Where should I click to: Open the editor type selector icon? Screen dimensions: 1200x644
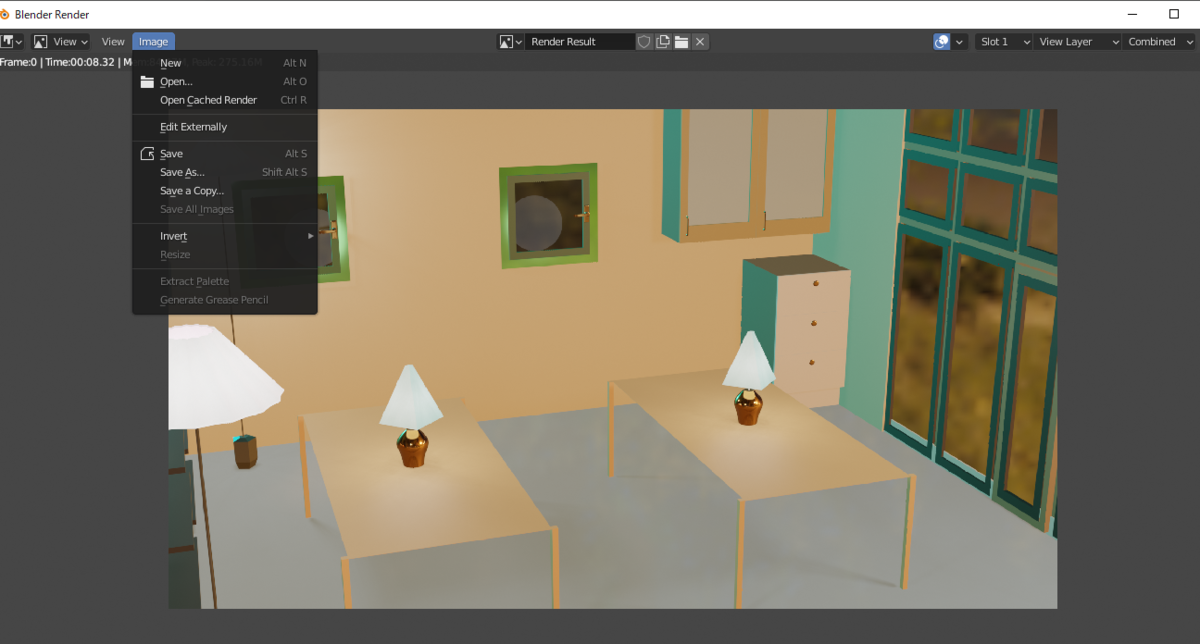click(11, 41)
